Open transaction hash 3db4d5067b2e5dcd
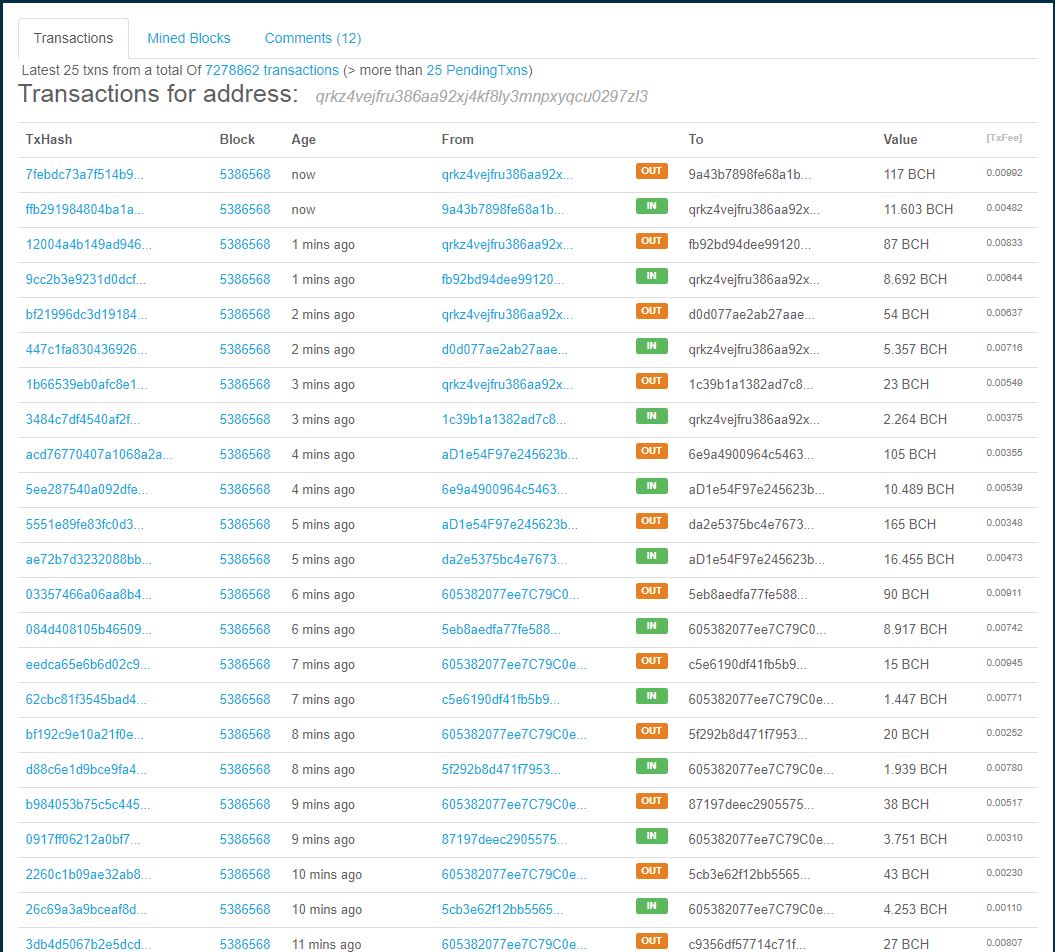Image resolution: width=1055 pixels, height=952 pixels. [88, 944]
